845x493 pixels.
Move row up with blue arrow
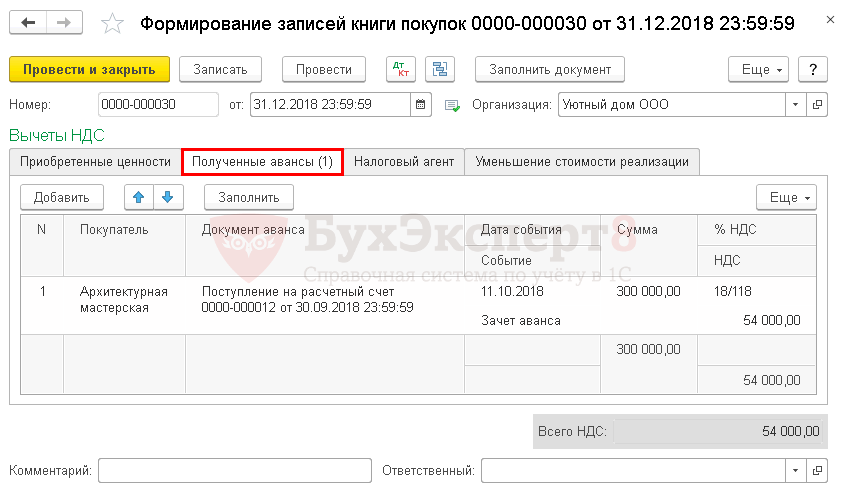tap(139, 197)
